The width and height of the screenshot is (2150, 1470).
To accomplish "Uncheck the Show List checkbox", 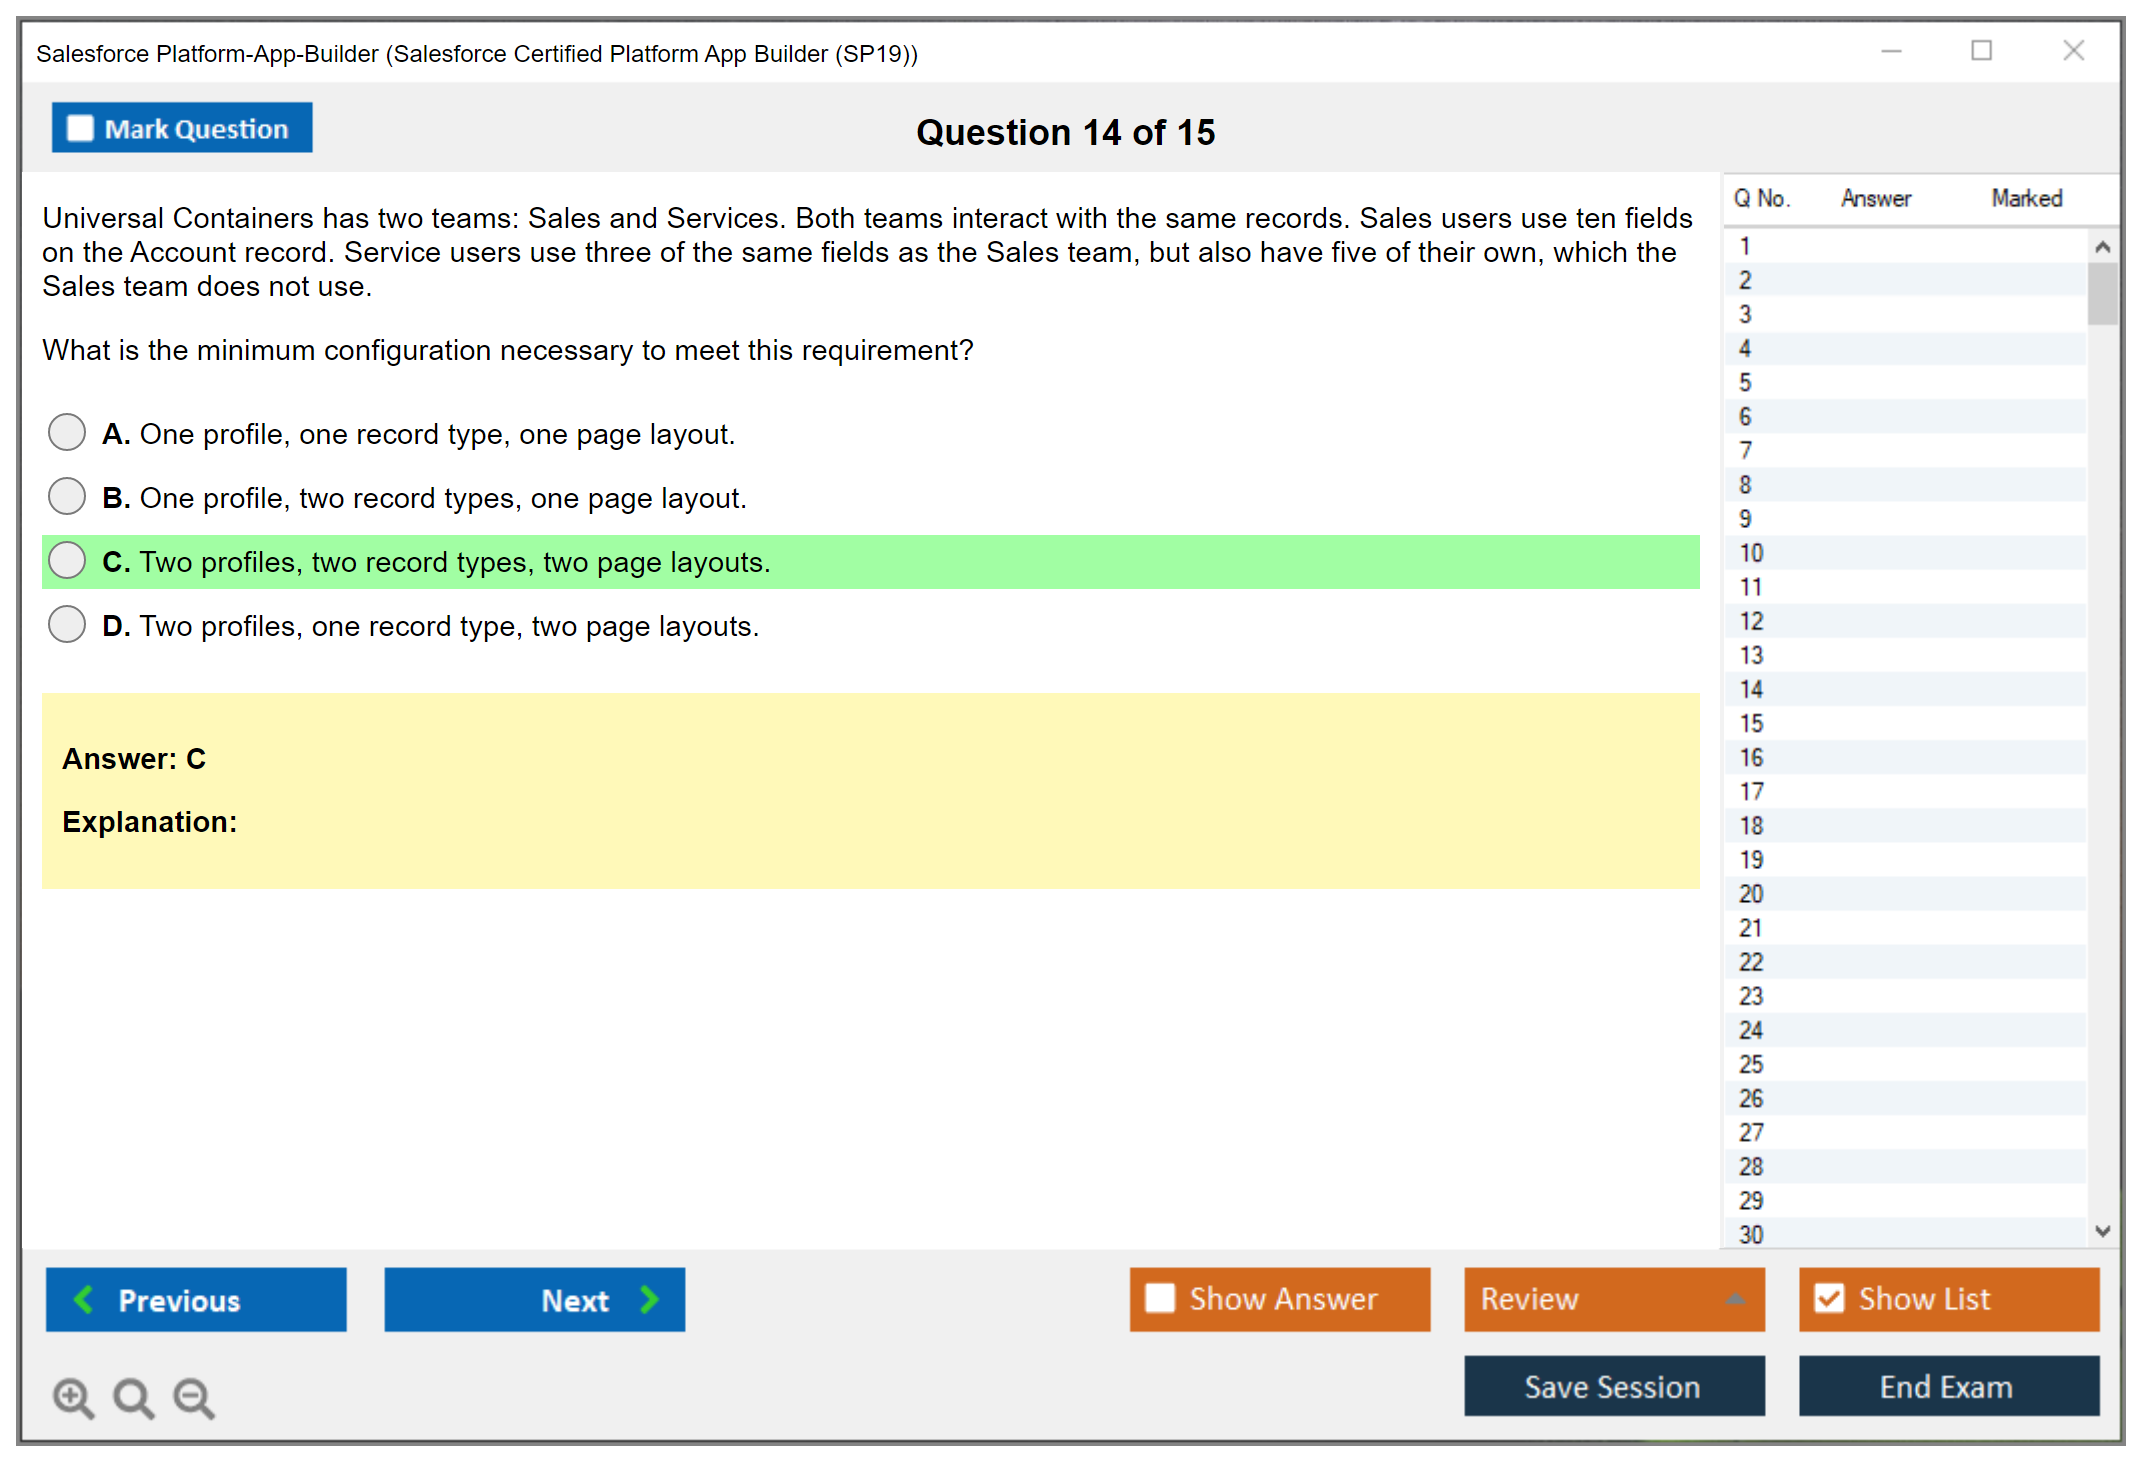I will 1829,1298.
